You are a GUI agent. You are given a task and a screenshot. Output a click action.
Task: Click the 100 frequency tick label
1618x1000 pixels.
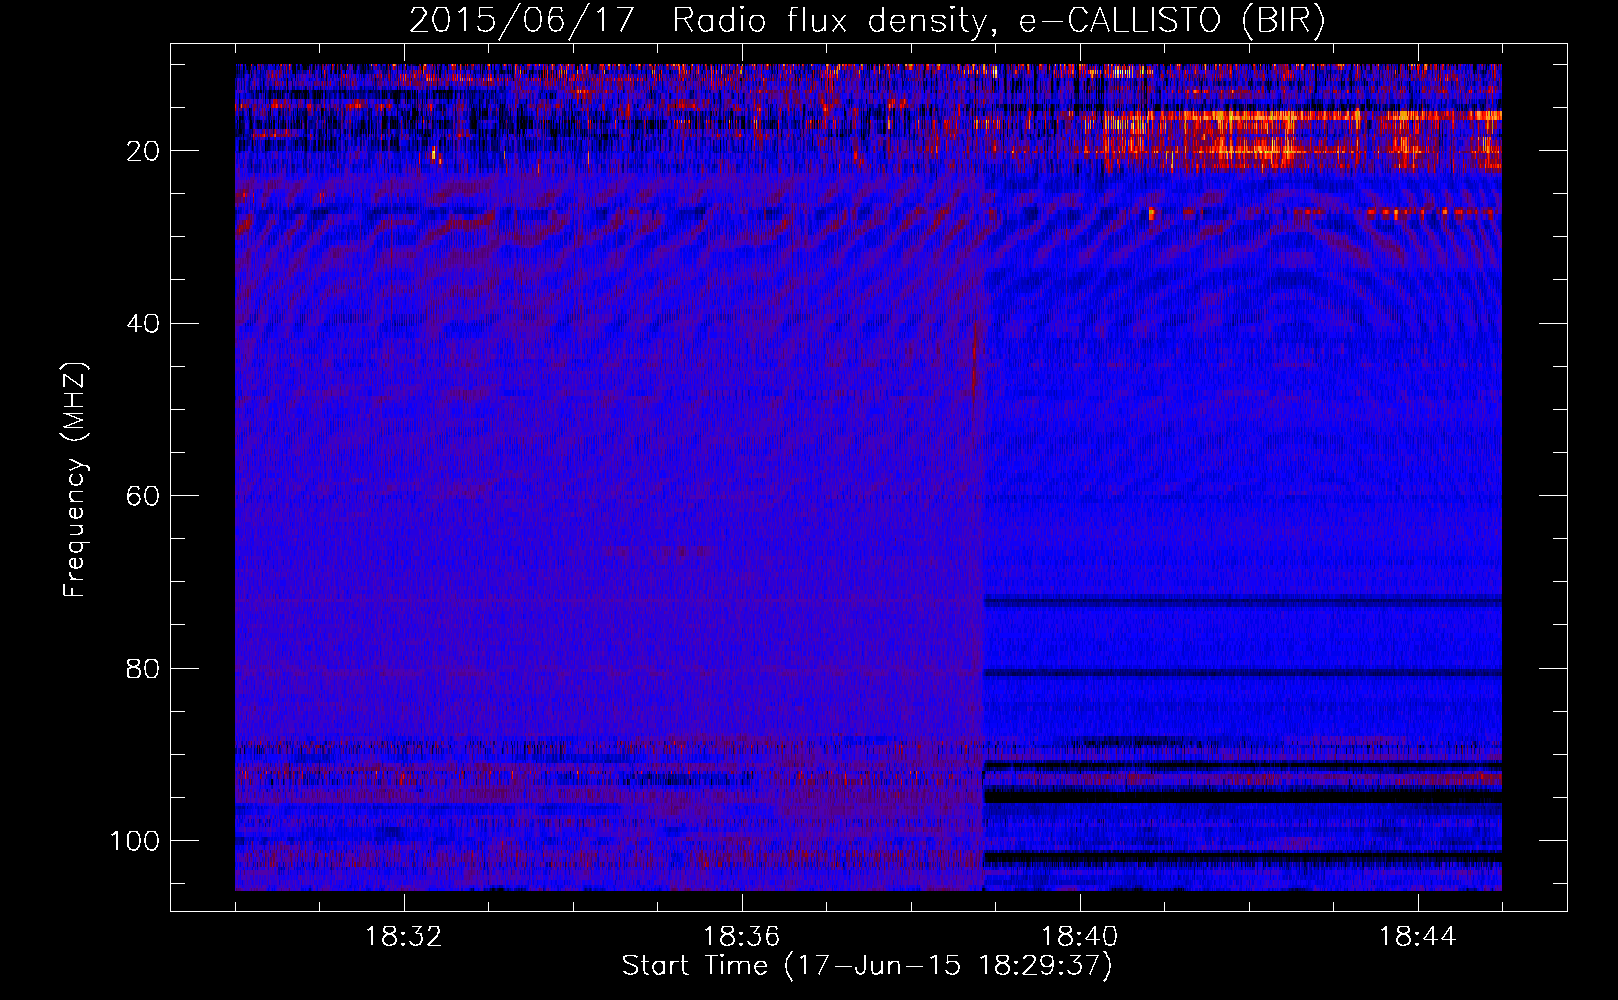(135, 840)
